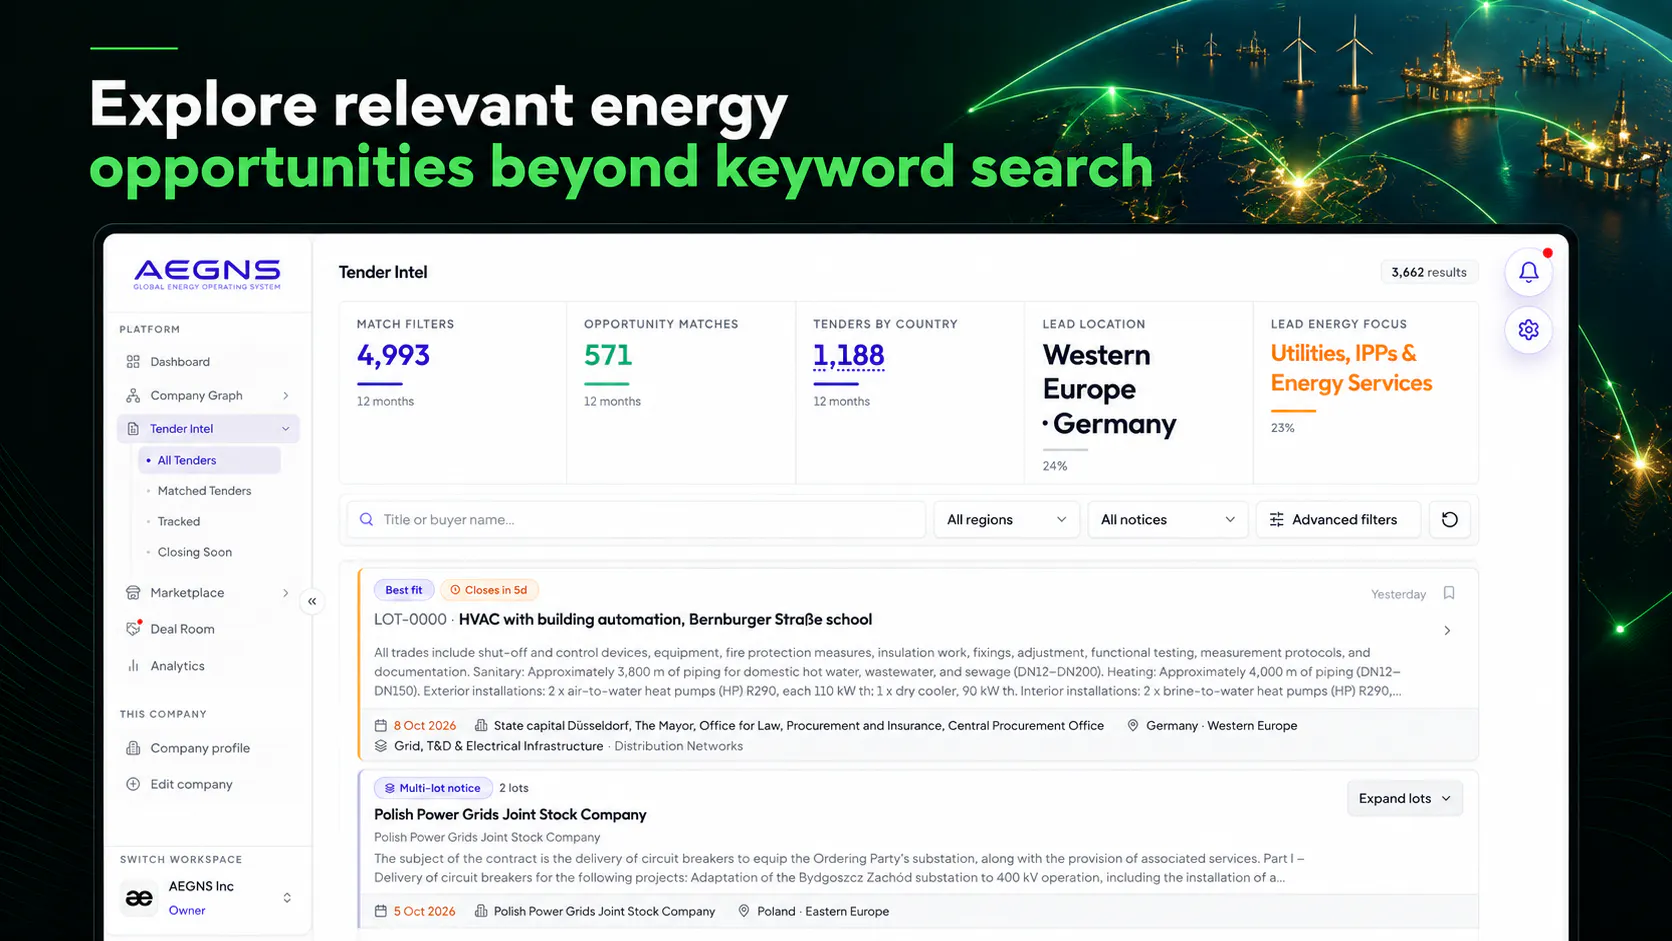Screen dimensions: 1672x941
Task: Bookmark the HVAC building automation tender
Action: click(x=1448, y=593)
